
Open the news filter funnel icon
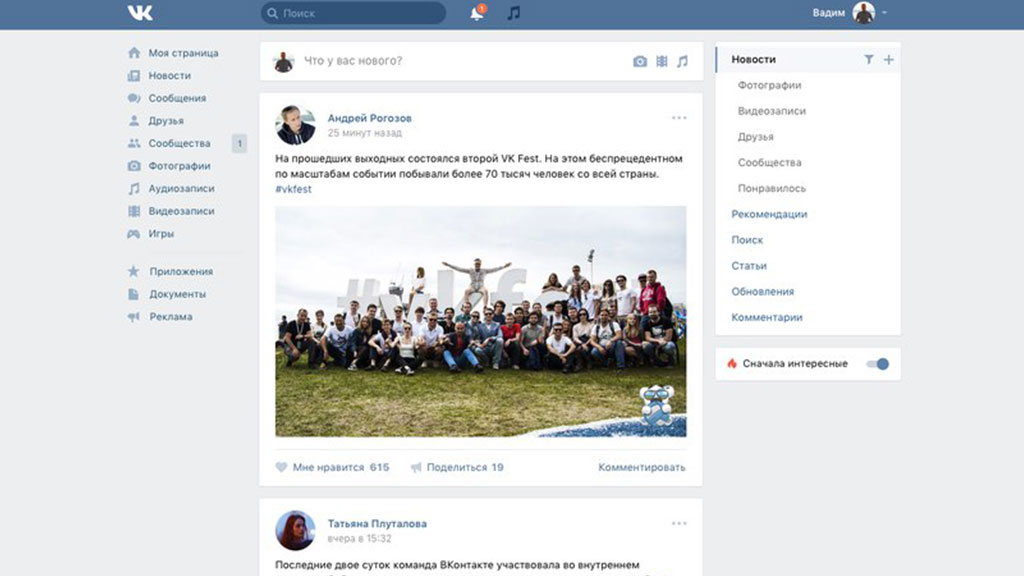tap(868, 60)
